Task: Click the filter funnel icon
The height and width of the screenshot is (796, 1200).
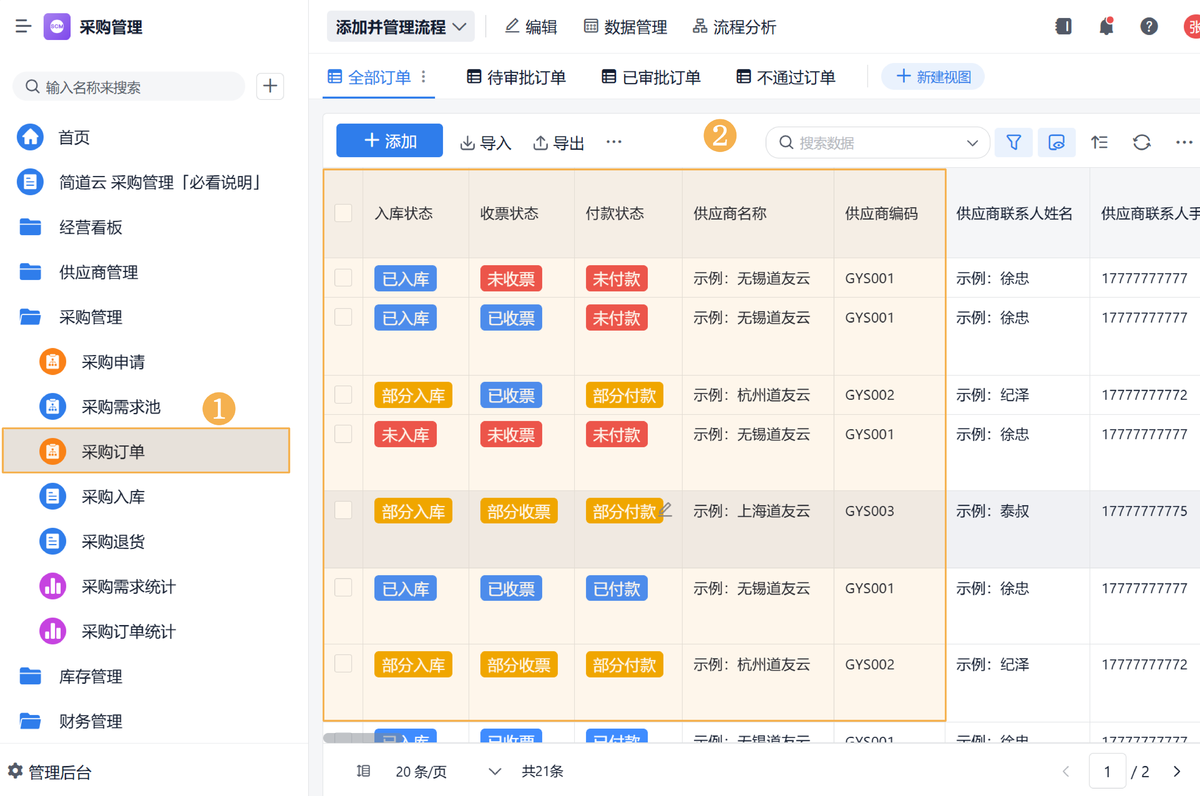Action: (x=1013, y=143)
